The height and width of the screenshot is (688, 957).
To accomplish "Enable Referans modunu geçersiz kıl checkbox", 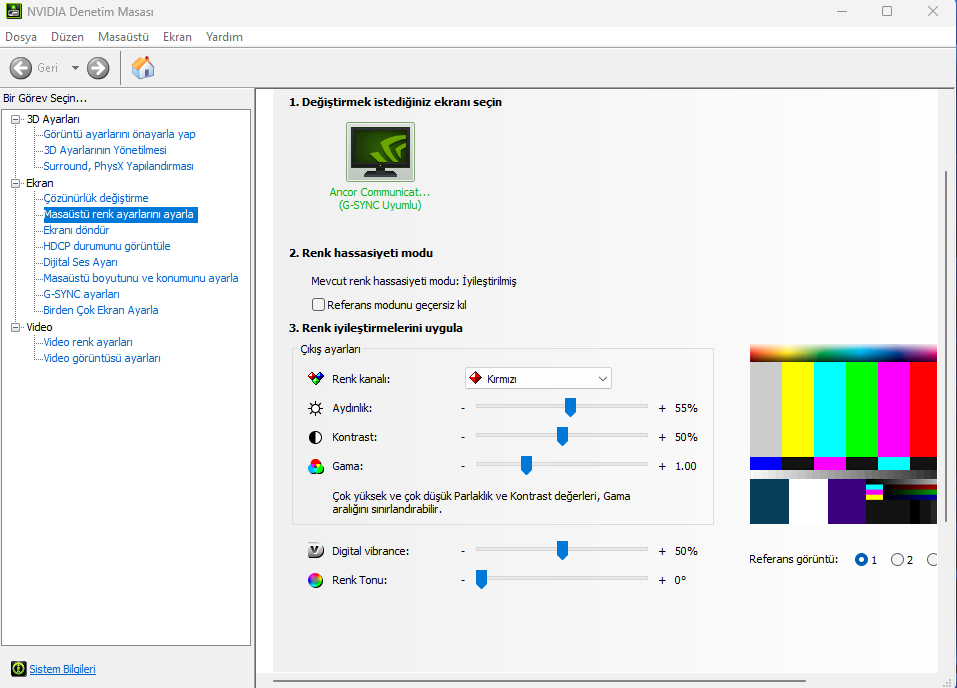I will [318, 304].
